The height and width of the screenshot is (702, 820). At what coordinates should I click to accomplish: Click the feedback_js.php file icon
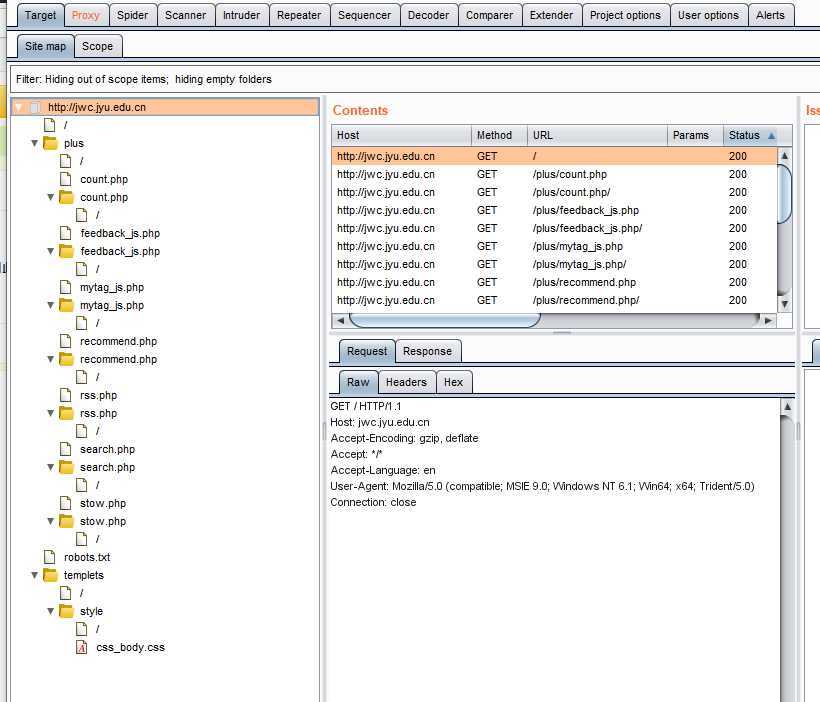point(66,233)
